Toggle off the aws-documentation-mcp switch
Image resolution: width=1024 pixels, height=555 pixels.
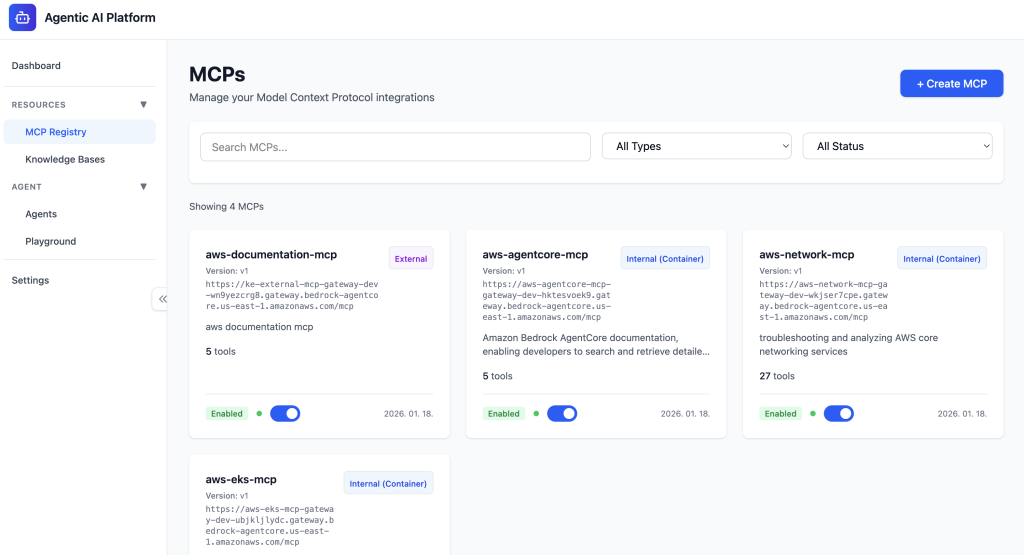tap(285, 413)
